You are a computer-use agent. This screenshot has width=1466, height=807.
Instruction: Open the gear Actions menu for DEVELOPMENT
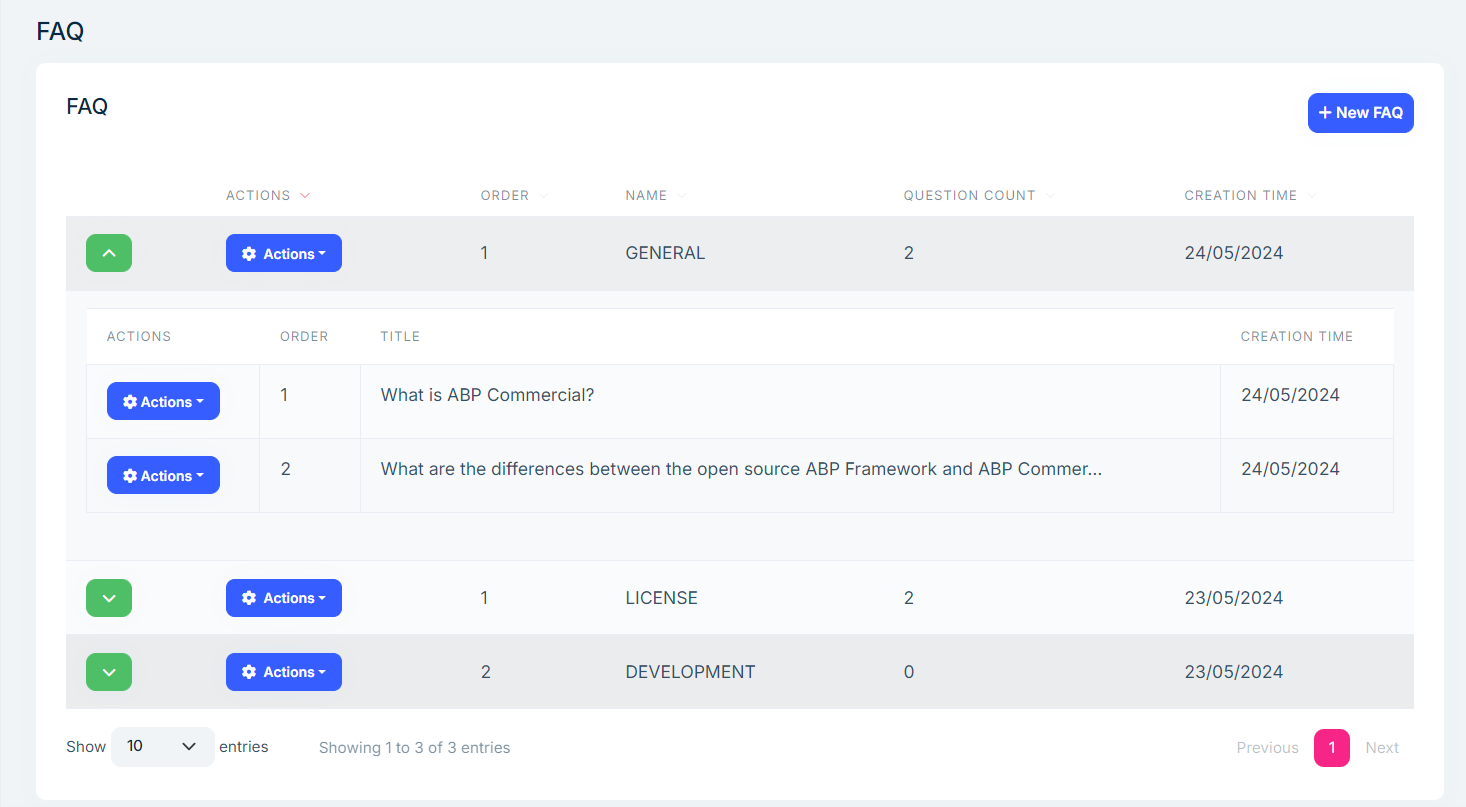pyautogui.click(x=284, y=671)
